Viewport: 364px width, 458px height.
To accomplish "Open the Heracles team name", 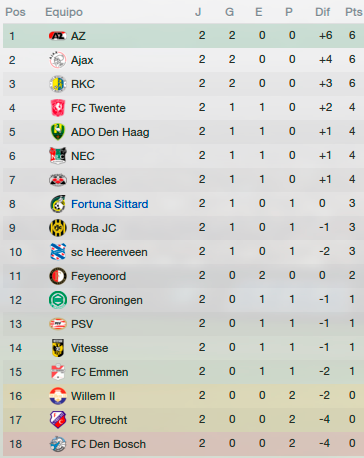I will (x=94, y=180).
